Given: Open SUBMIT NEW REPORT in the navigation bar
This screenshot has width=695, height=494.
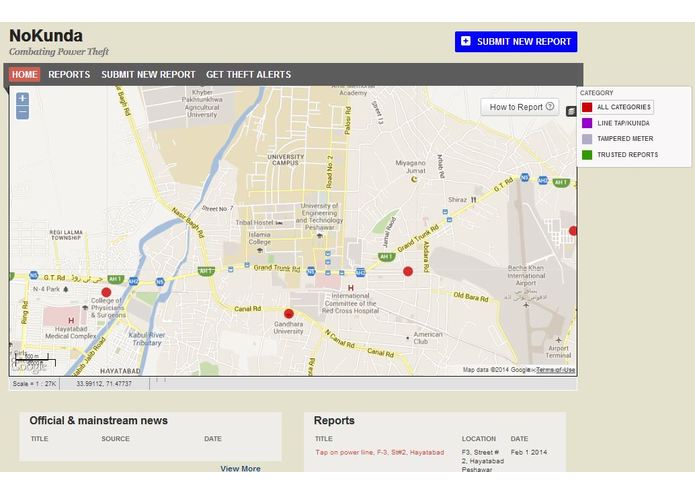Looking at the screenshot, I should tap(148, 74).
